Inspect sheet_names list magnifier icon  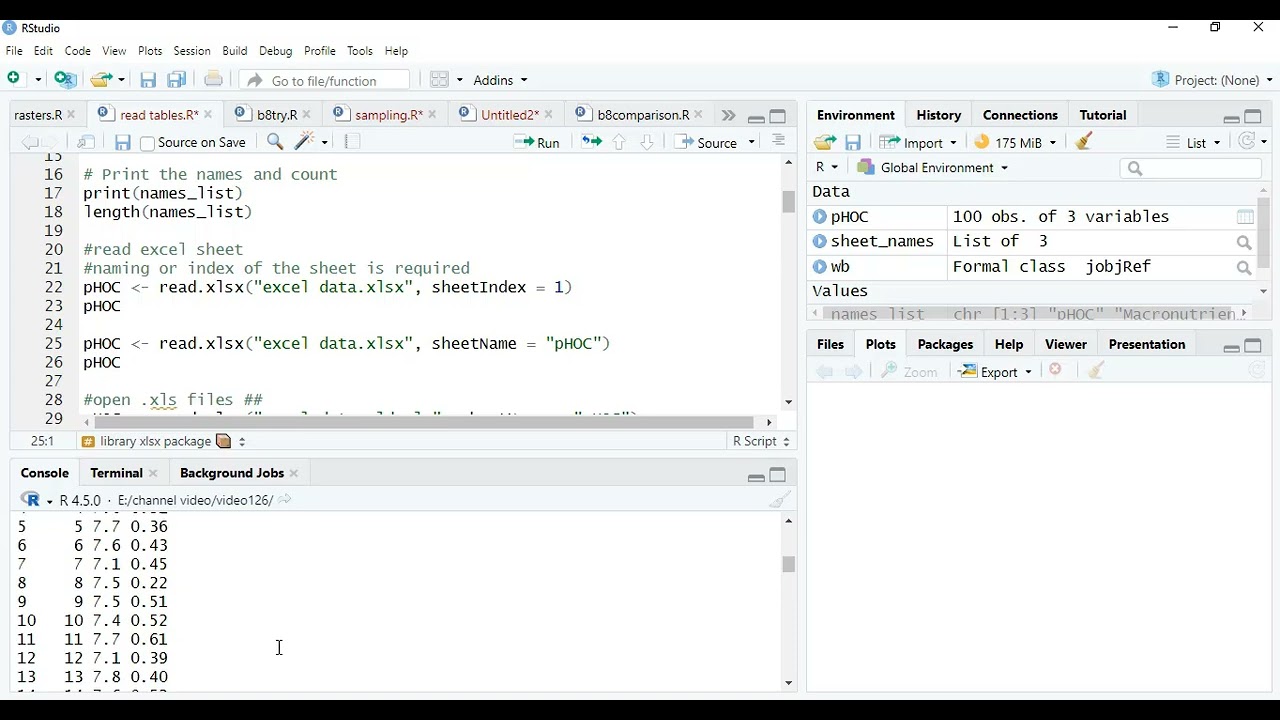[1244, 242]
